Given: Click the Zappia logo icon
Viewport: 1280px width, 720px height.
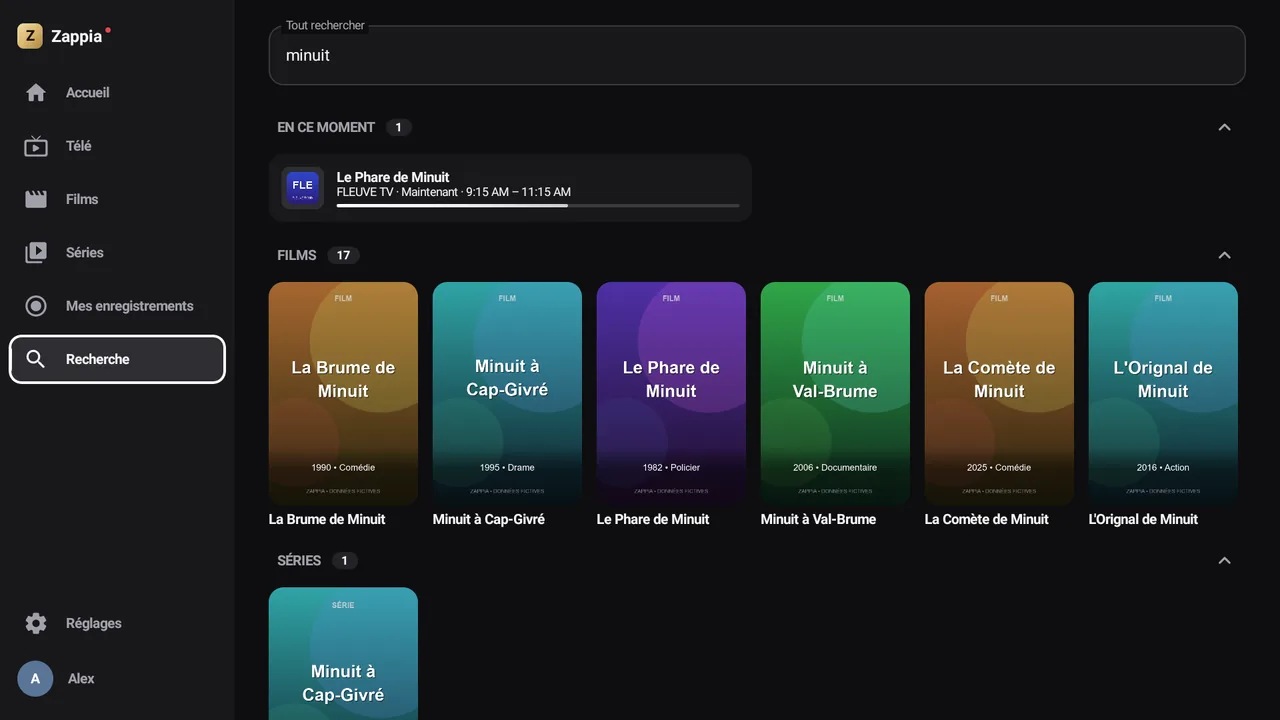Looking at the screenshot, I should (30, 36).
